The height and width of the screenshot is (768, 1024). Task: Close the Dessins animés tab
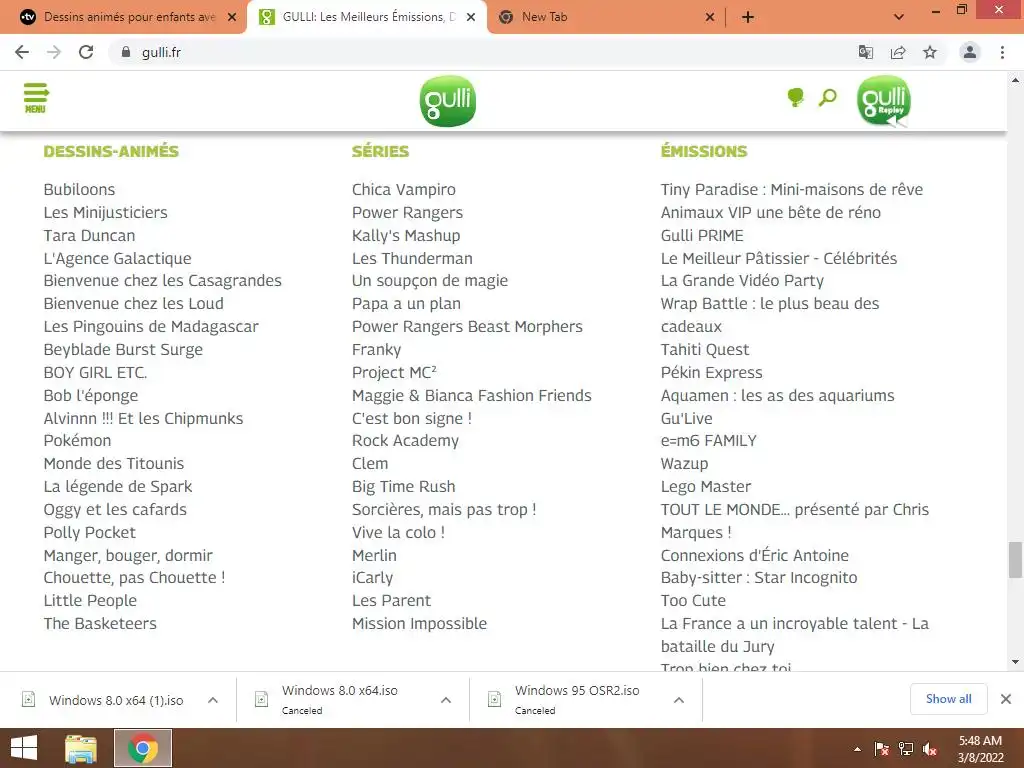tap(232, 17)
